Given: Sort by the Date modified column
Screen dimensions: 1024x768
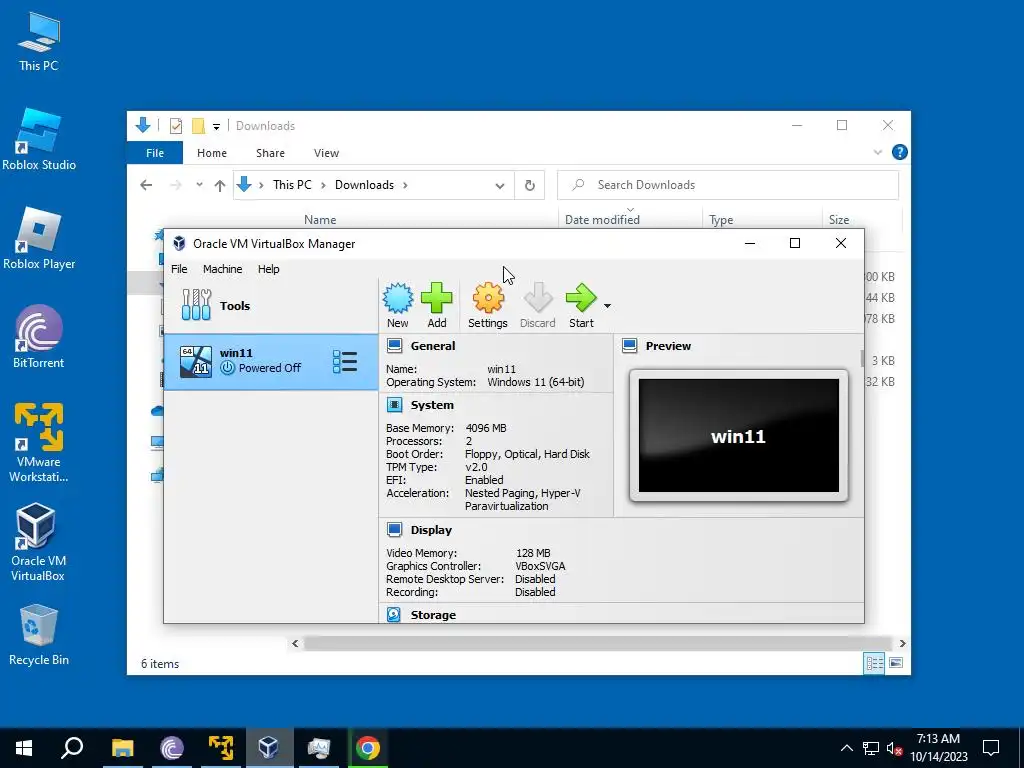Looking at the screenshot, I should point(602,220).
